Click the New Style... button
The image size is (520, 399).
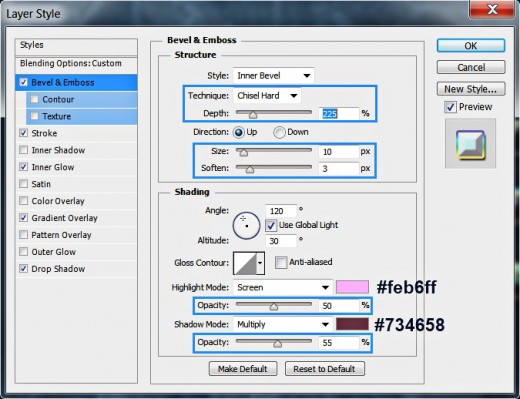coord(471,89)
